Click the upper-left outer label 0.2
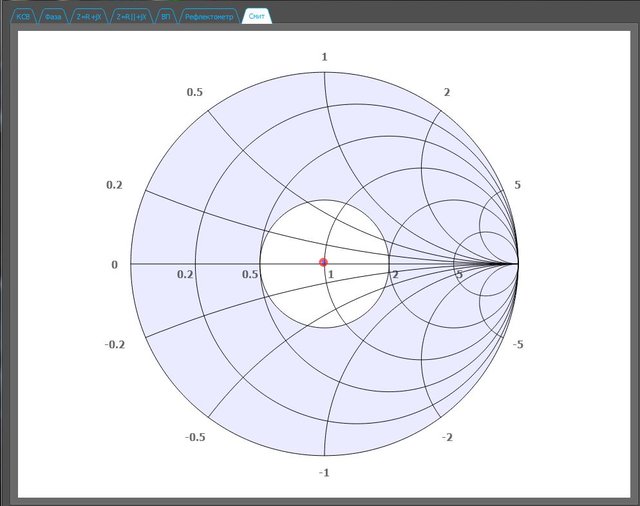The image size is (640, 506). tap(114, 185)
